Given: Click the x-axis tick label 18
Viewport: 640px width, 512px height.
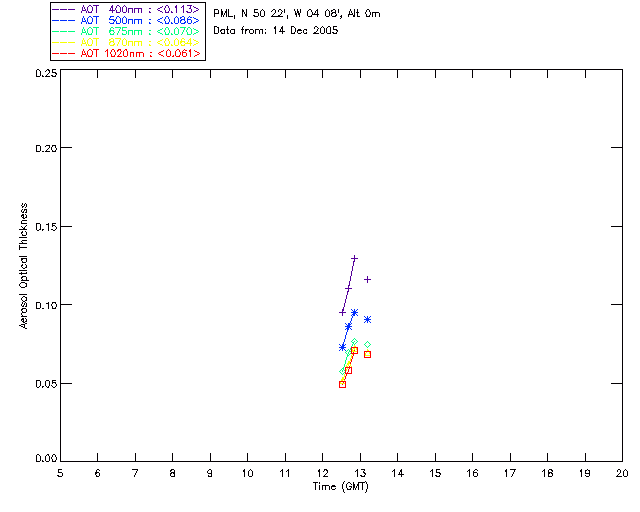Looking at the screenshot, I should click(x=547, y=473).
